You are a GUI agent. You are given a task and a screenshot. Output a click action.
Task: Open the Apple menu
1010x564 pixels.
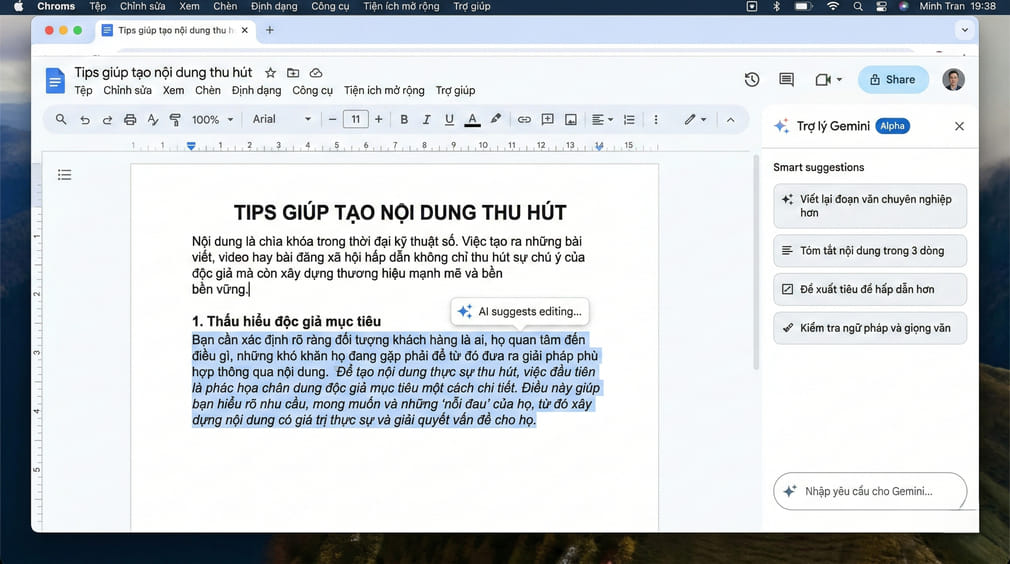[18, 6]
